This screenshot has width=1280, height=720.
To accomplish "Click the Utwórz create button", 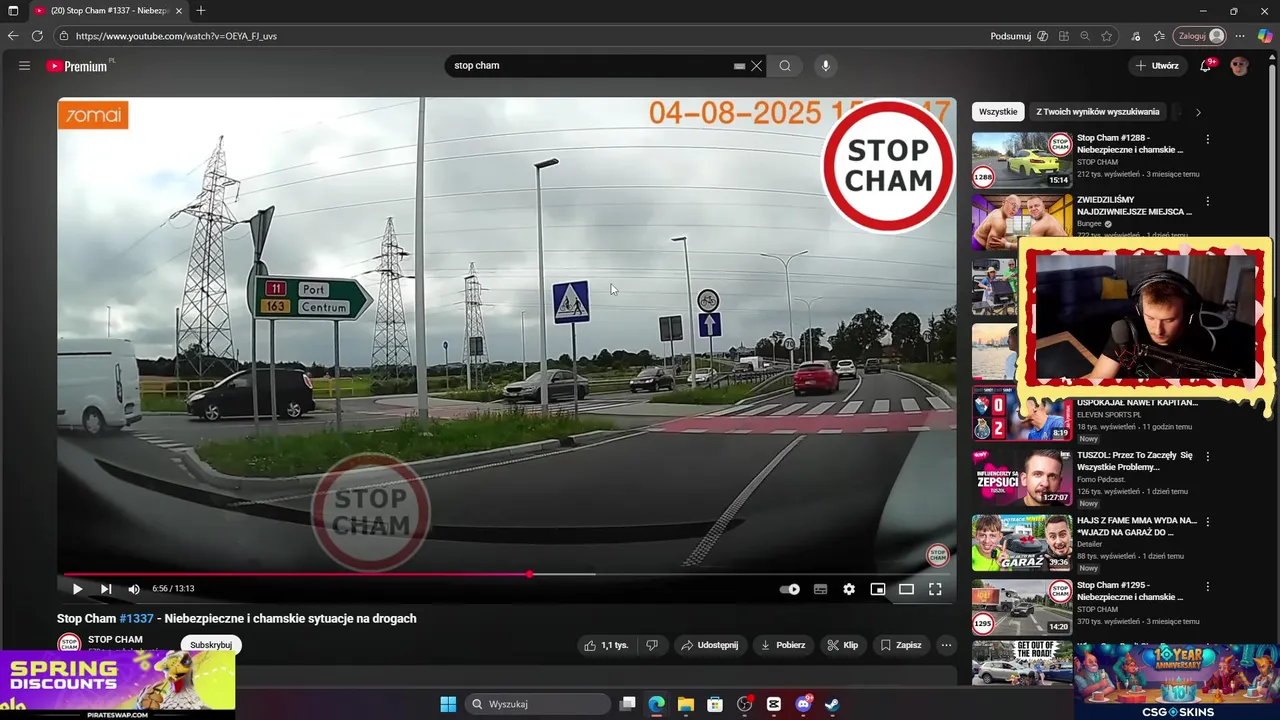I will 1157,66.
